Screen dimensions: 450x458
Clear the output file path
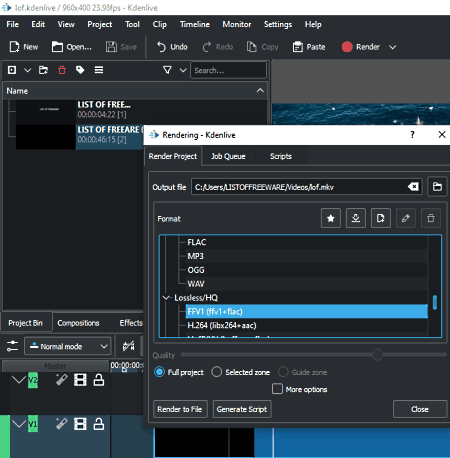point(413,187)
